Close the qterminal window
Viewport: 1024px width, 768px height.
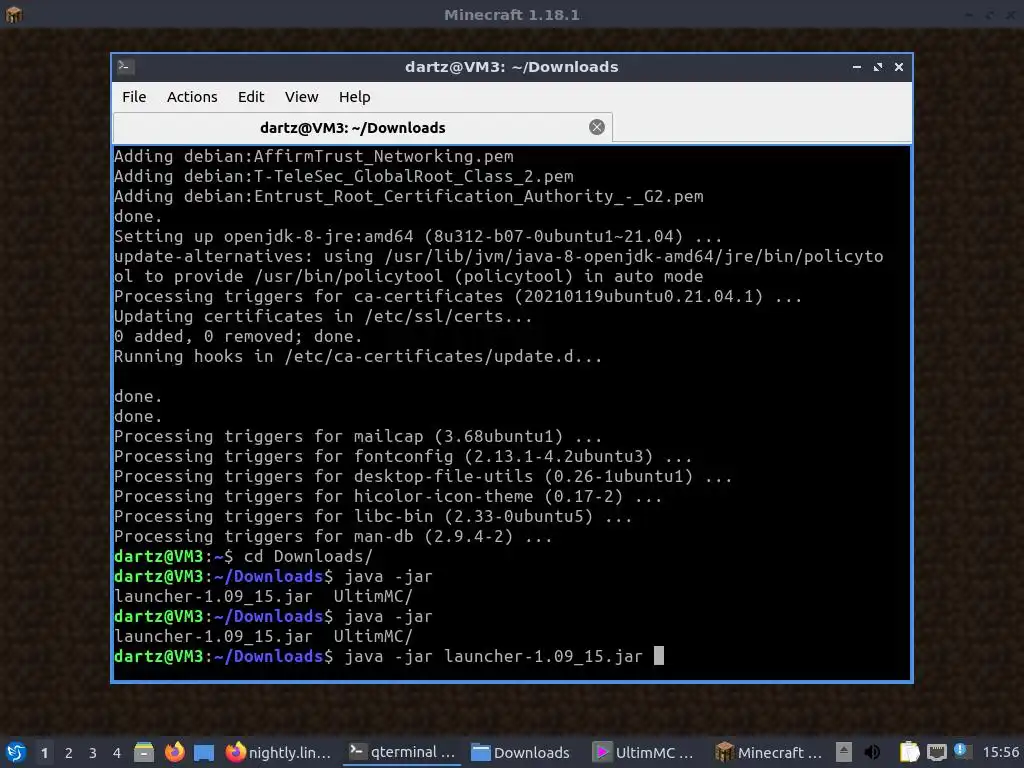pos(899,67)
